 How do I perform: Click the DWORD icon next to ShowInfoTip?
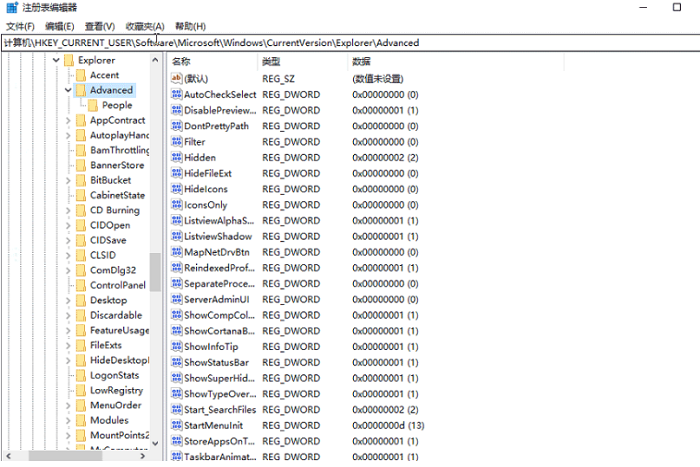[176, 346]
